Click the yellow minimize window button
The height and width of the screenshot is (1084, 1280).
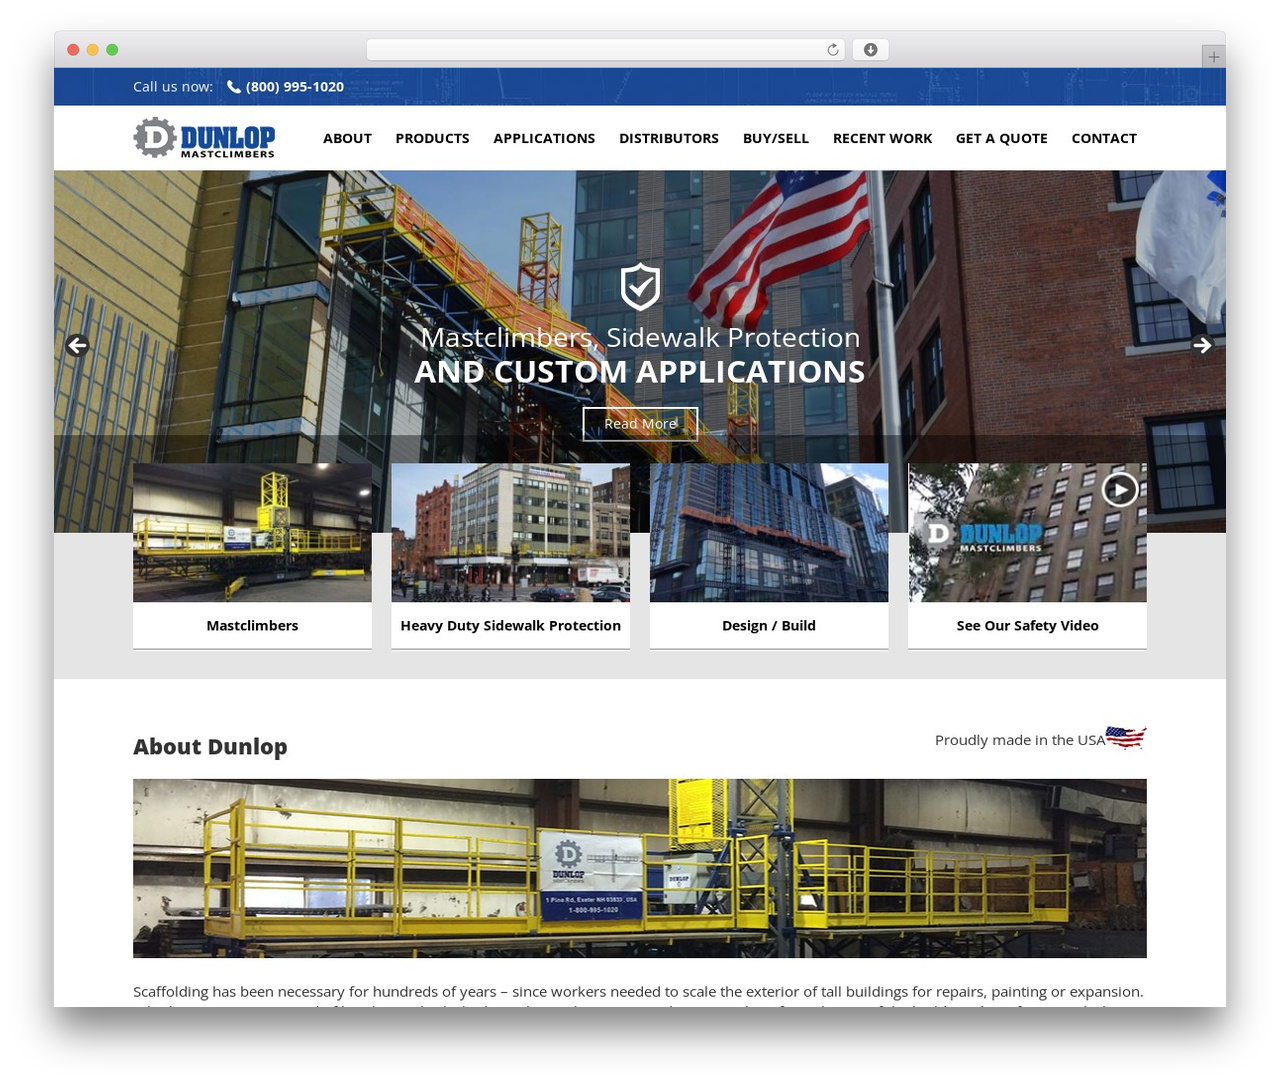93,50
